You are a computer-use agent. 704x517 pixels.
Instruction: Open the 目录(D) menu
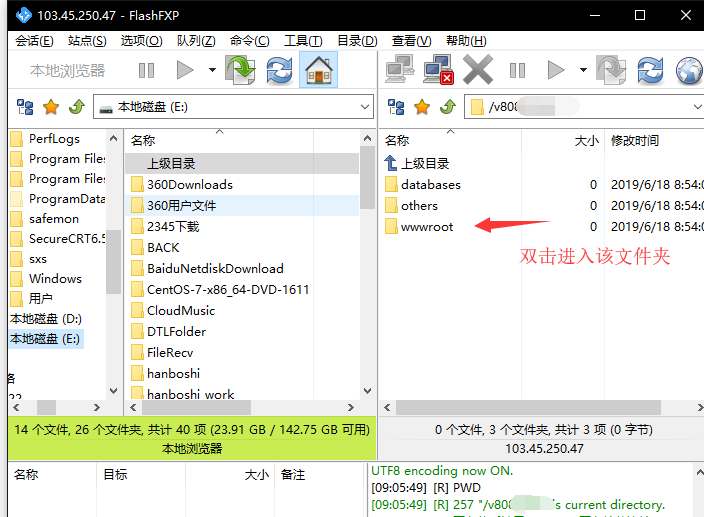tap(357, 41)
